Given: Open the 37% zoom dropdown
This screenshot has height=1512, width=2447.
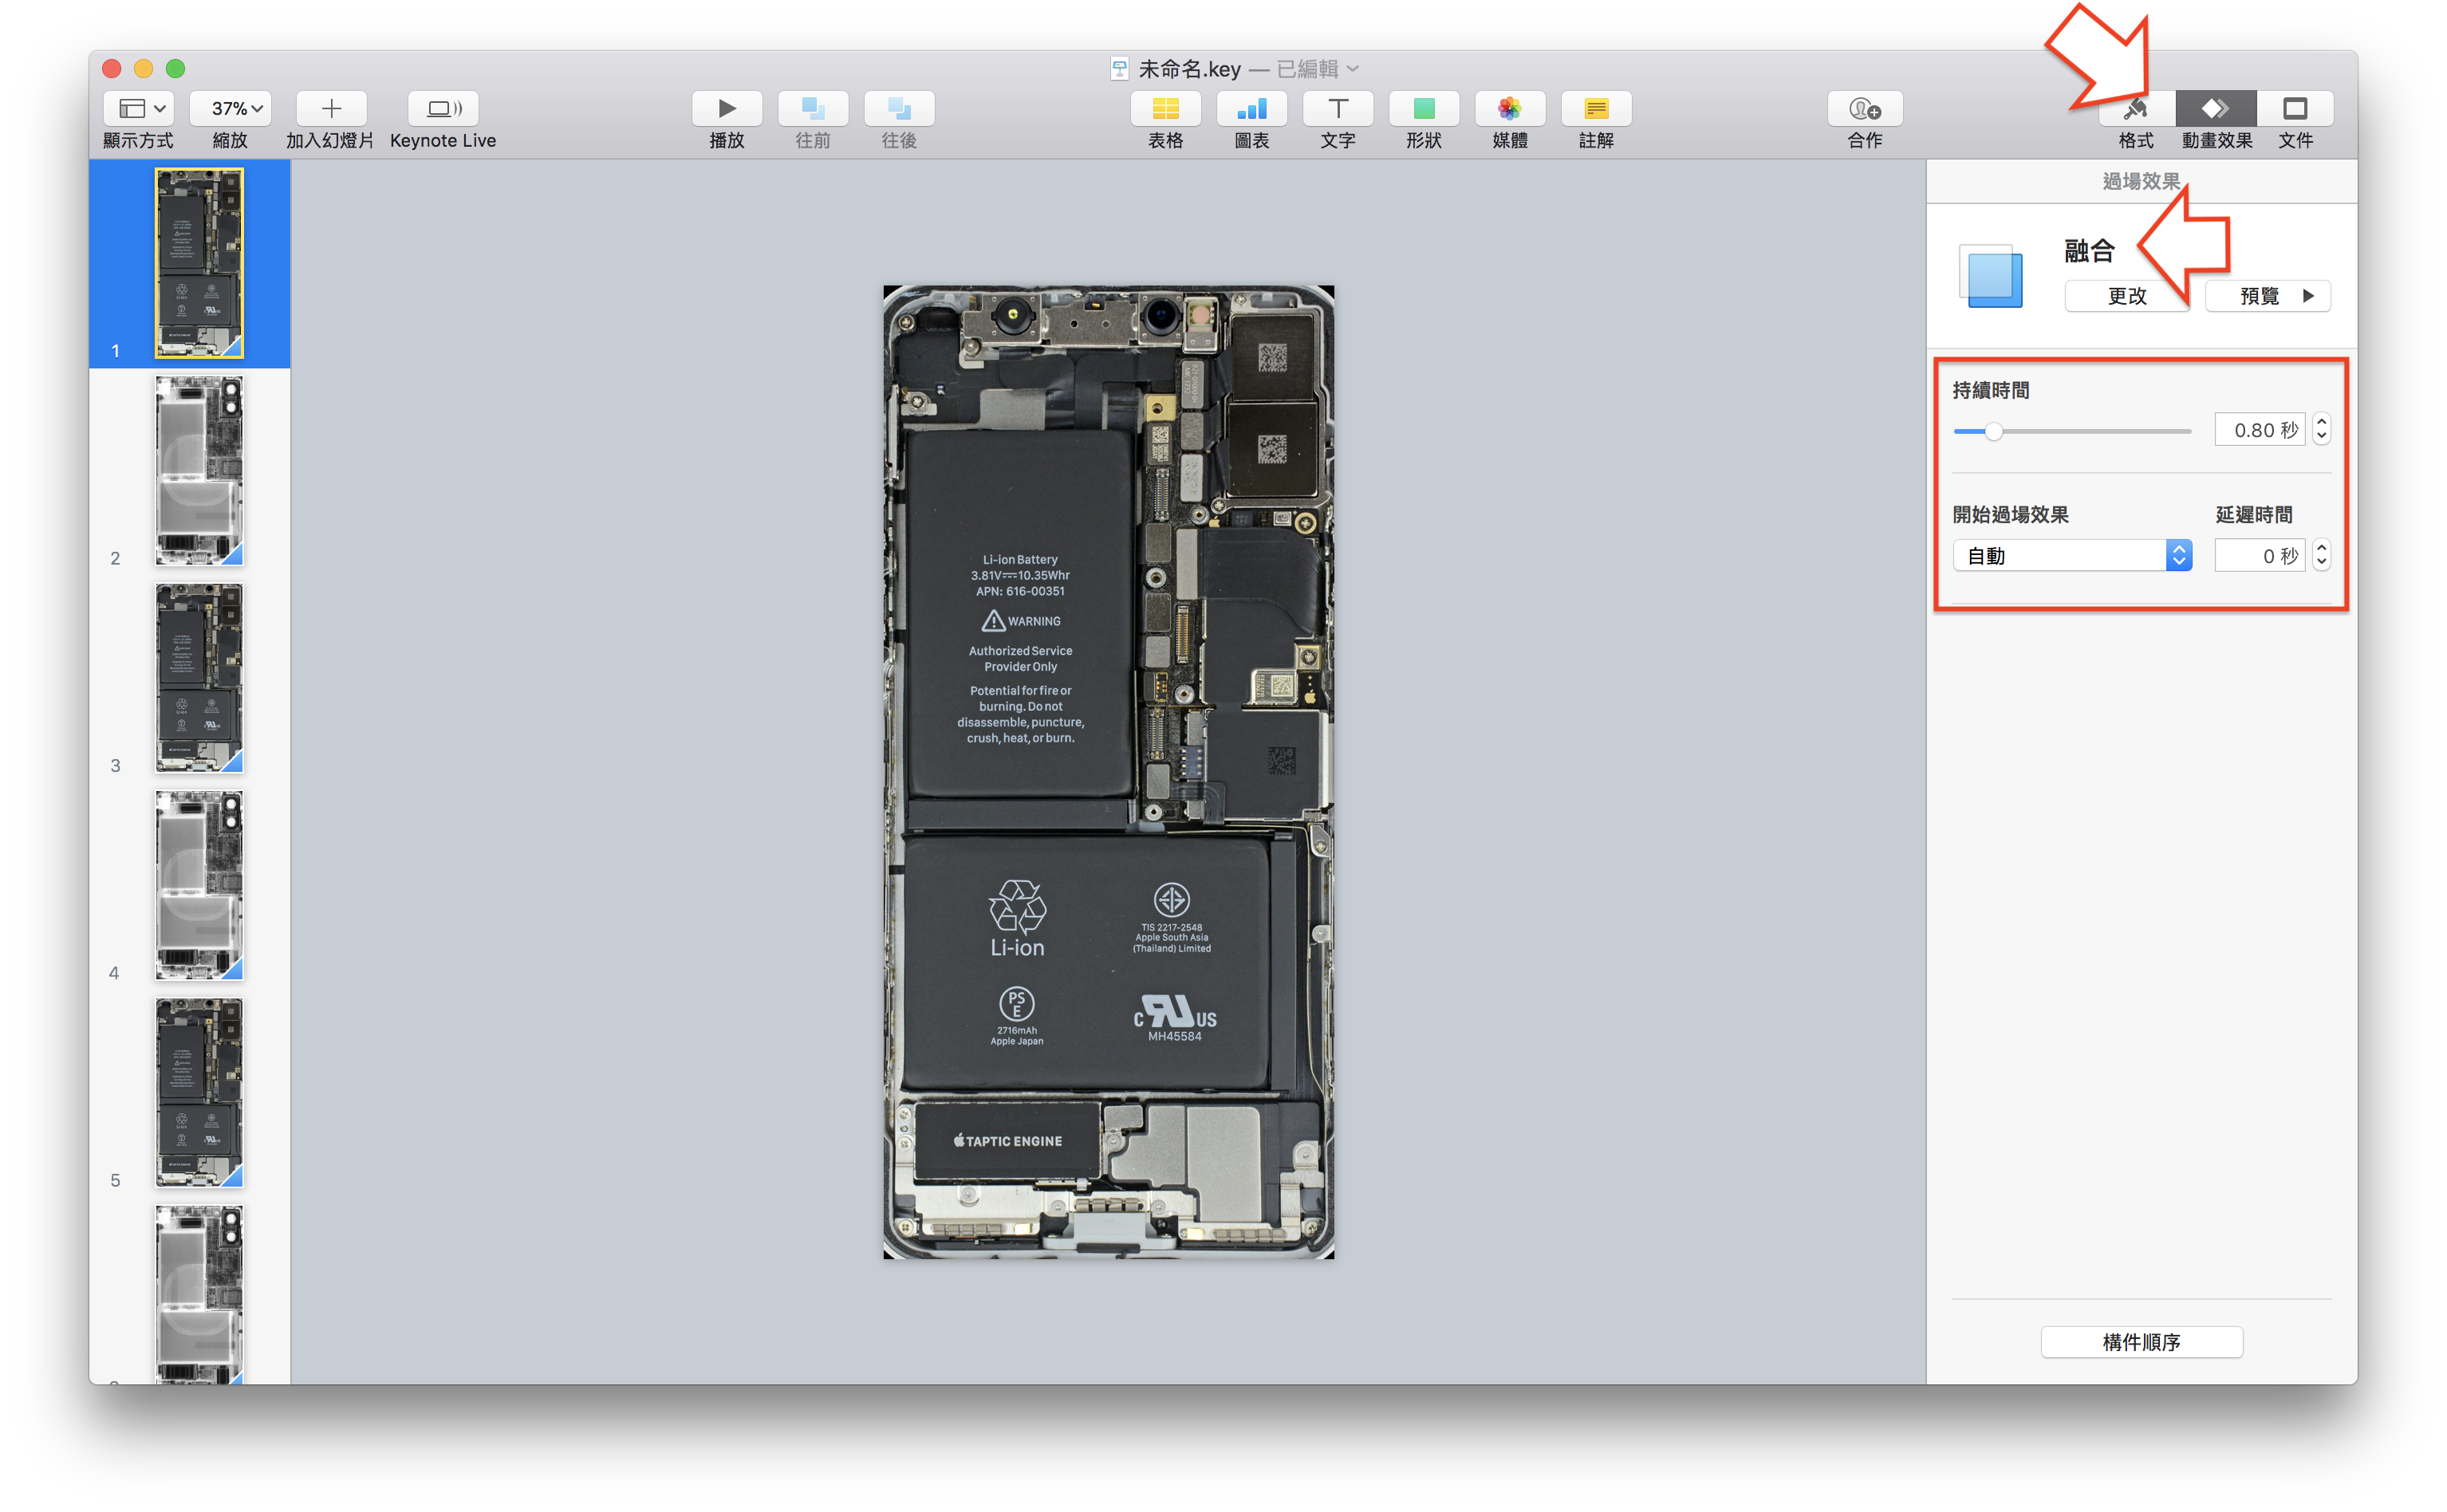Looking at the screenshot, I should (x=230, y=108).
